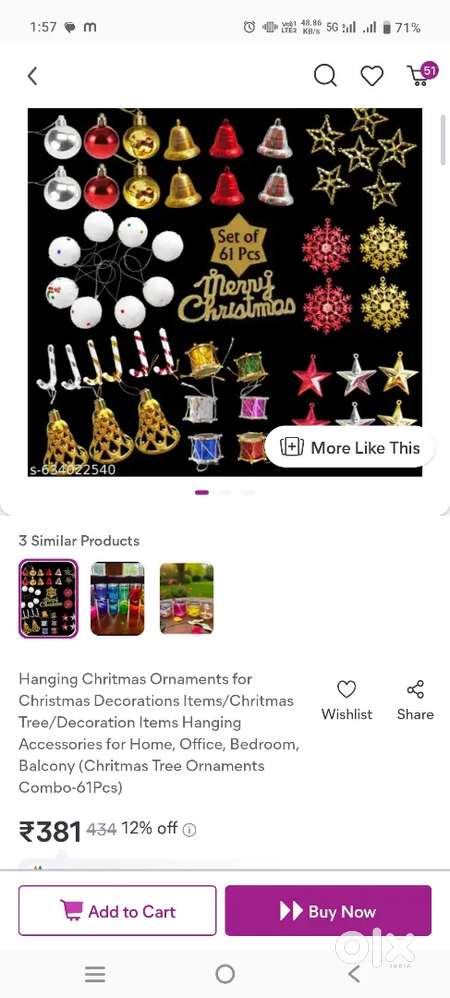The height and width of the screenshot is (998, 450).
Task: Tap Android home circle button
Action: pos(225,973)
